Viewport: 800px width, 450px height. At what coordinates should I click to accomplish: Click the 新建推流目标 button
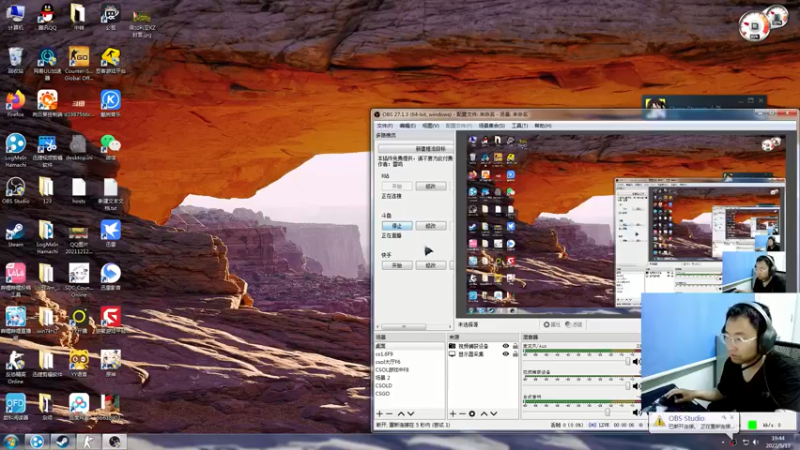(415, 148)
